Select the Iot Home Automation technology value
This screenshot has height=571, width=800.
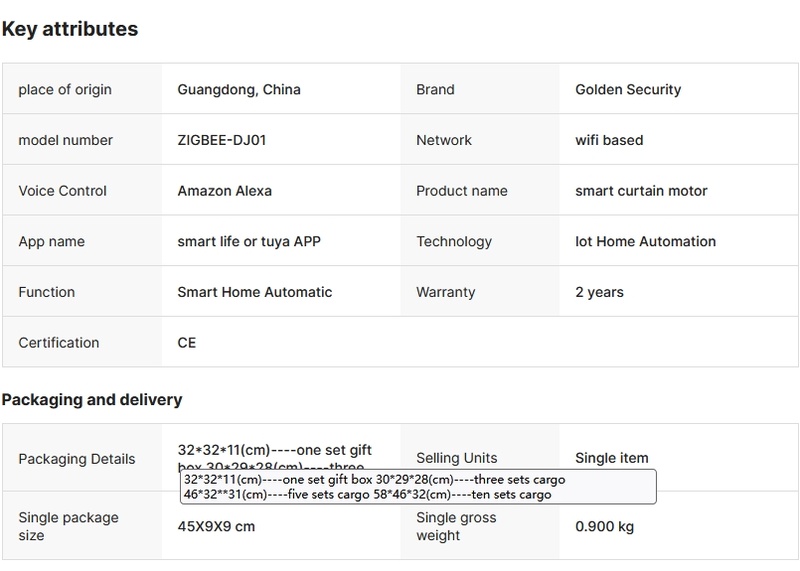(645, 242)
